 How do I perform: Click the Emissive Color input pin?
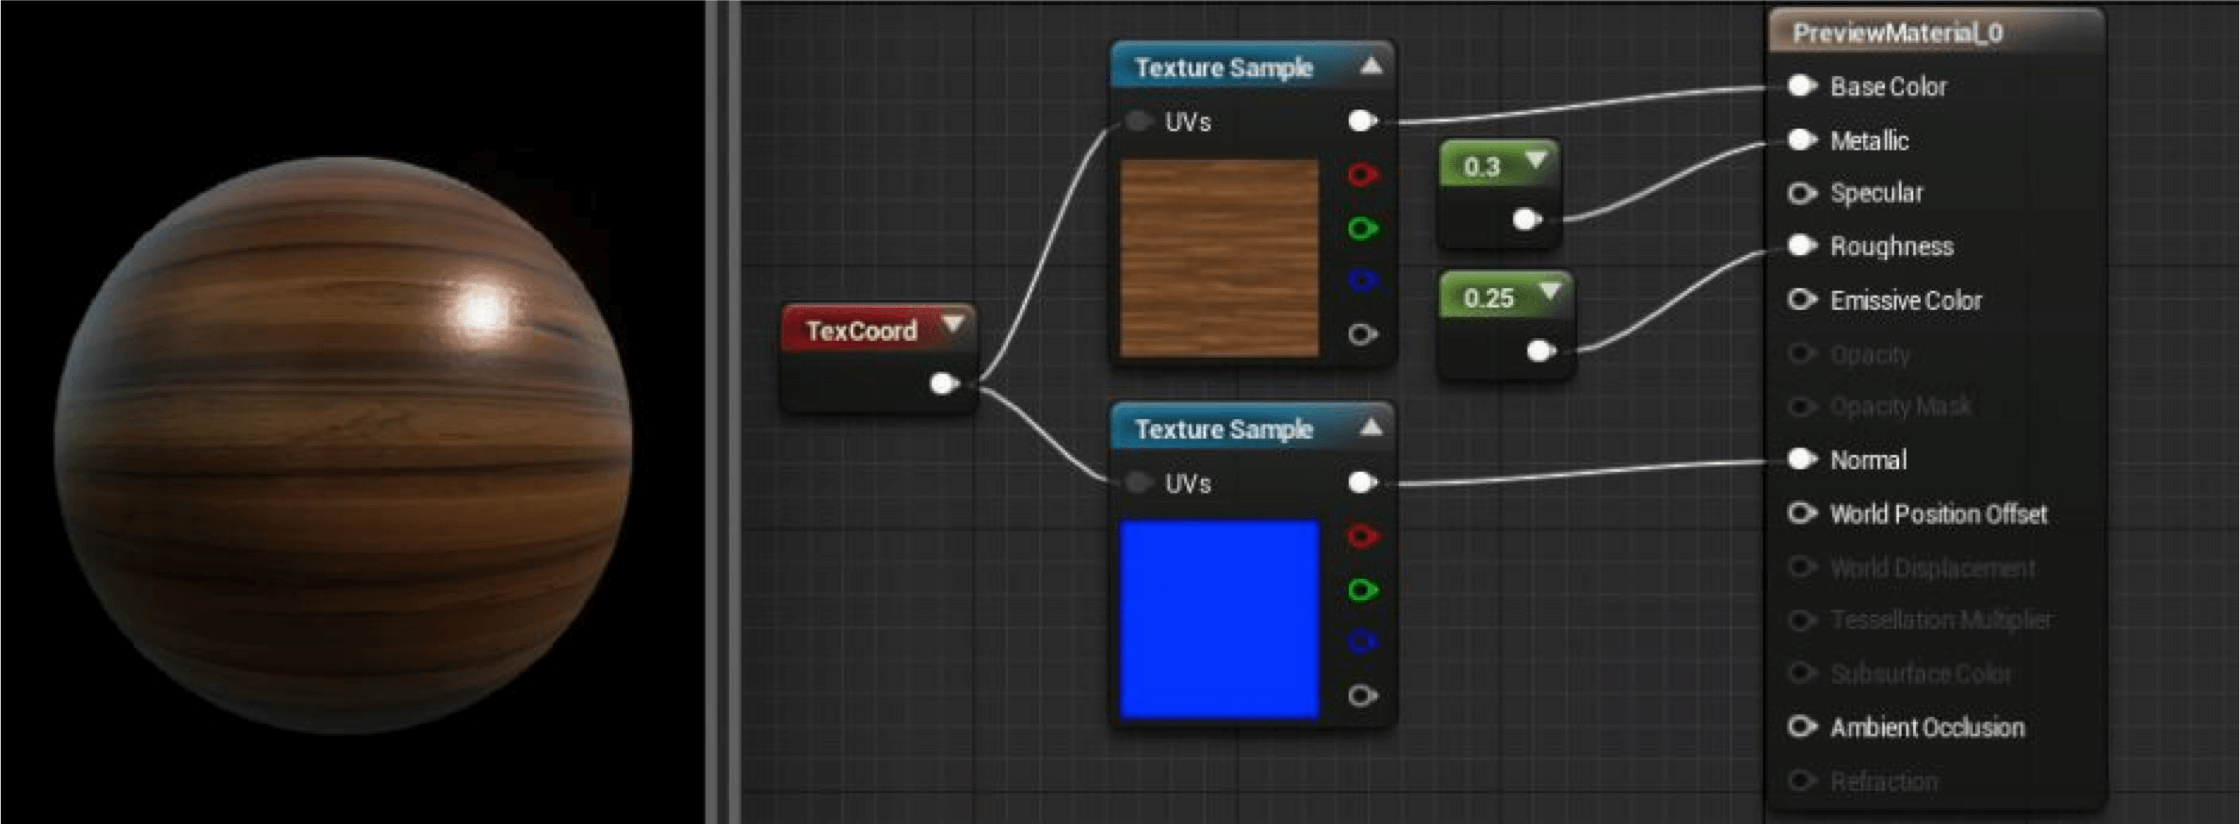pyautogui.click(x=1802, y=300)
